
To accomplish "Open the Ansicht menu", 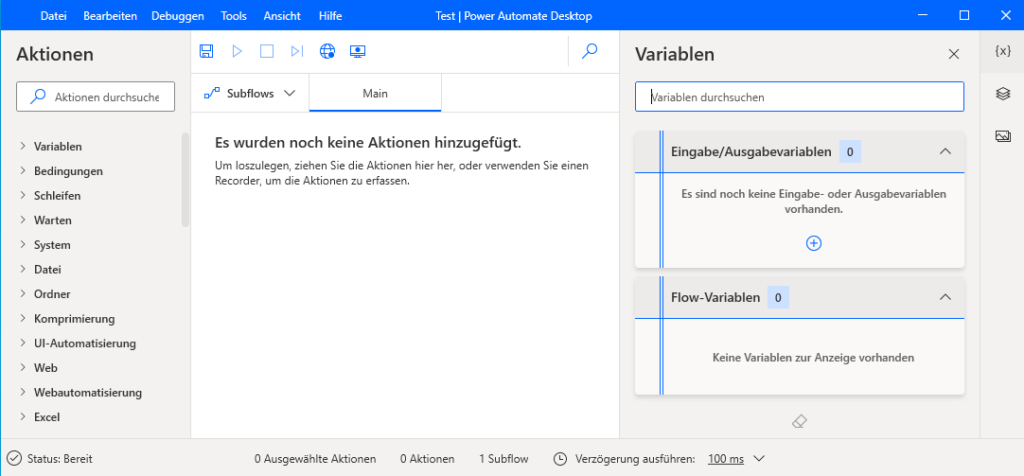I will pos(282,16).
